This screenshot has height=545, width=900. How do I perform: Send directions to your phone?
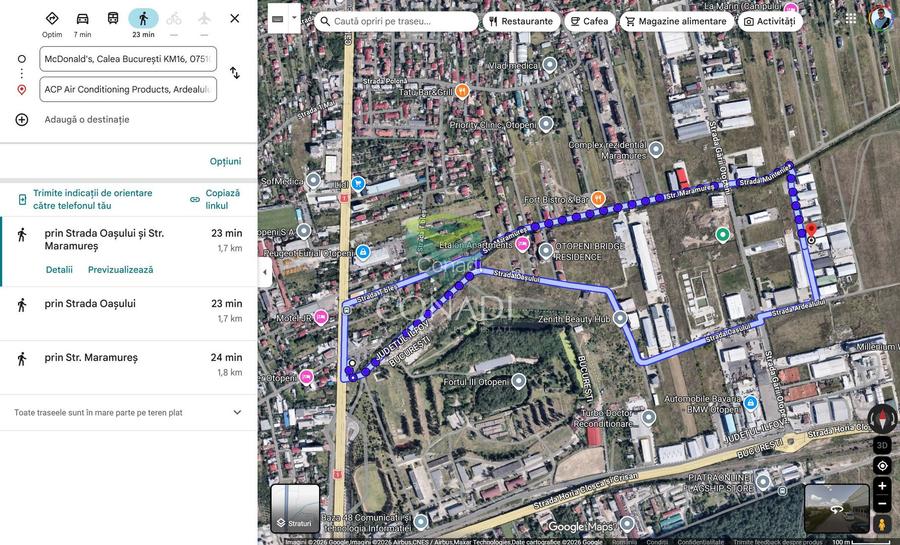[x=92, y=199]
